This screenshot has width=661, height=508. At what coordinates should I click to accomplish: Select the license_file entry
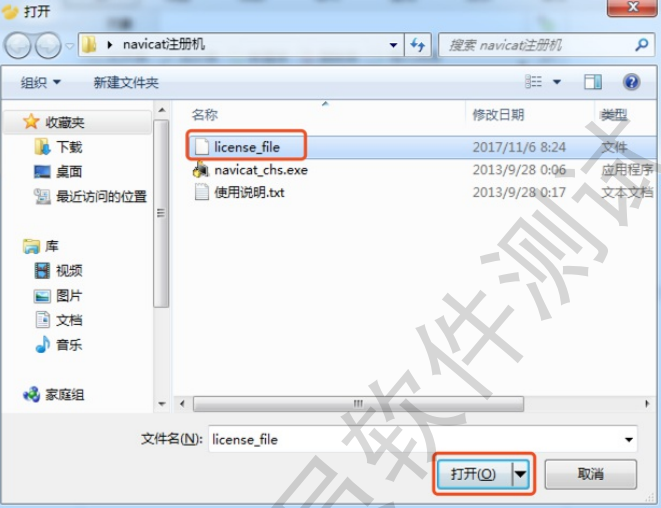tap(247, 147)
